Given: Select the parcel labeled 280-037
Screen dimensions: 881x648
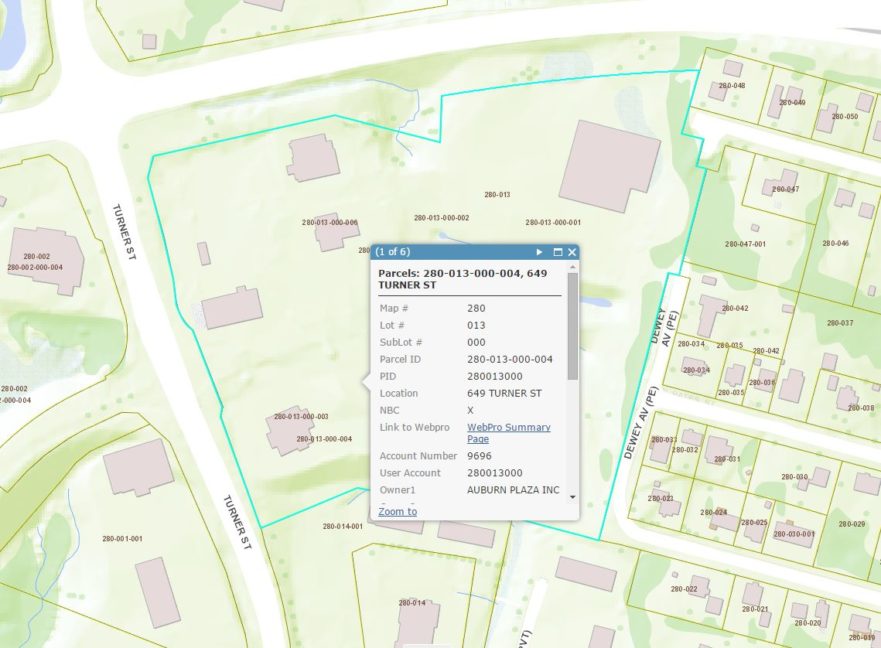Looking at the screenshot, I should (840, 323).
